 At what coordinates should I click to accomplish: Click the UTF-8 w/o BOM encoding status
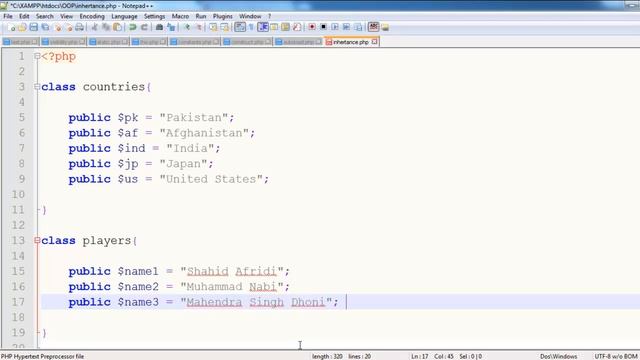coord(616,356)
